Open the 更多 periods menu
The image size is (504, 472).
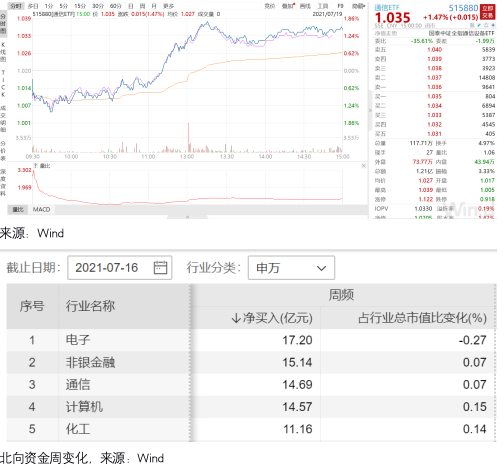[x=169, y=6]
